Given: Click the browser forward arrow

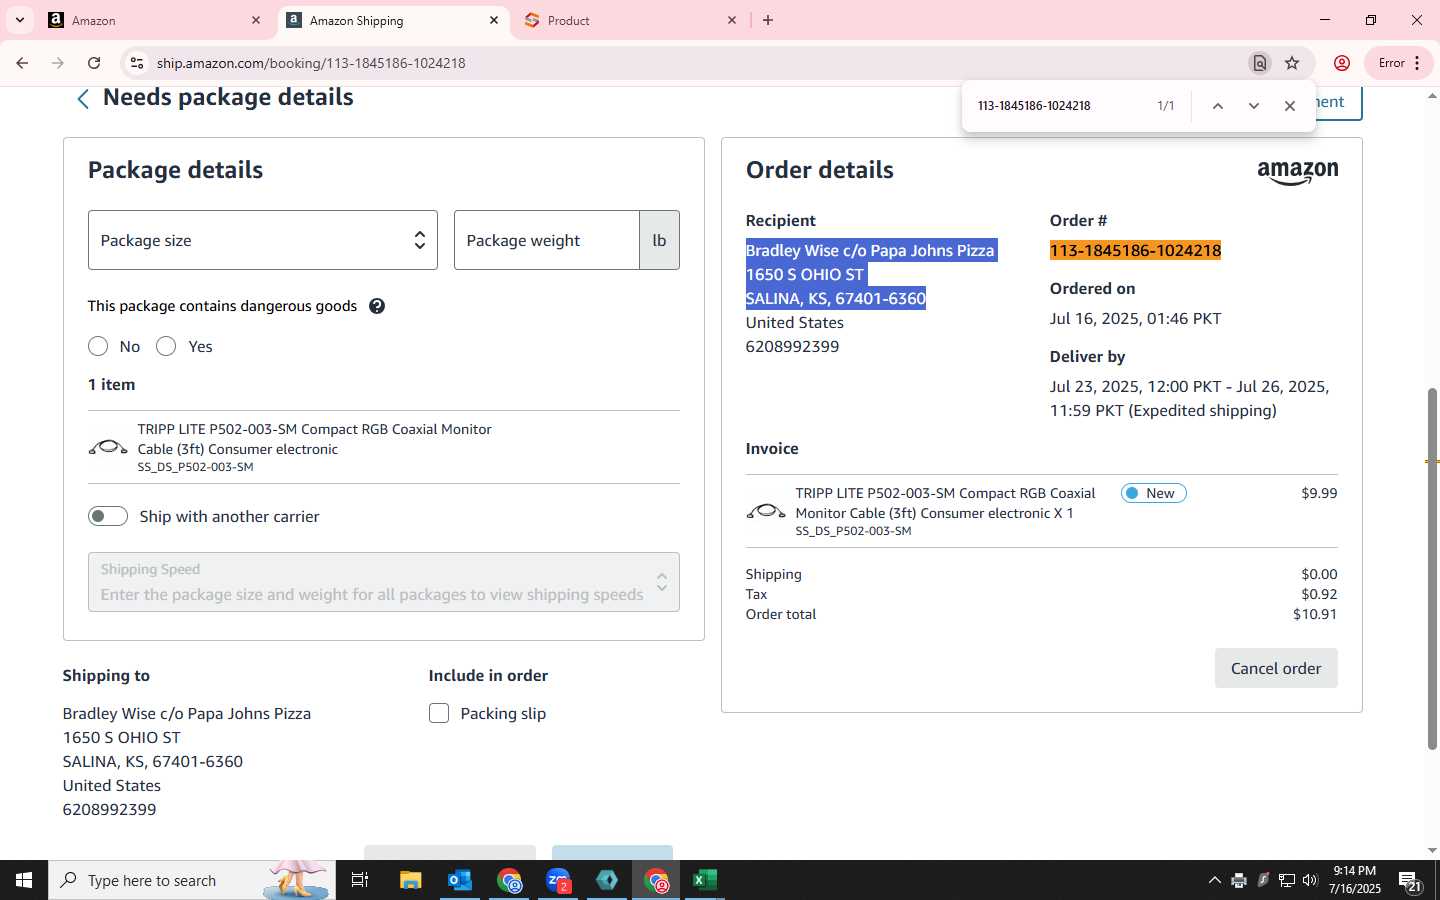Looking at the screenshot, I should pos(58,63).
